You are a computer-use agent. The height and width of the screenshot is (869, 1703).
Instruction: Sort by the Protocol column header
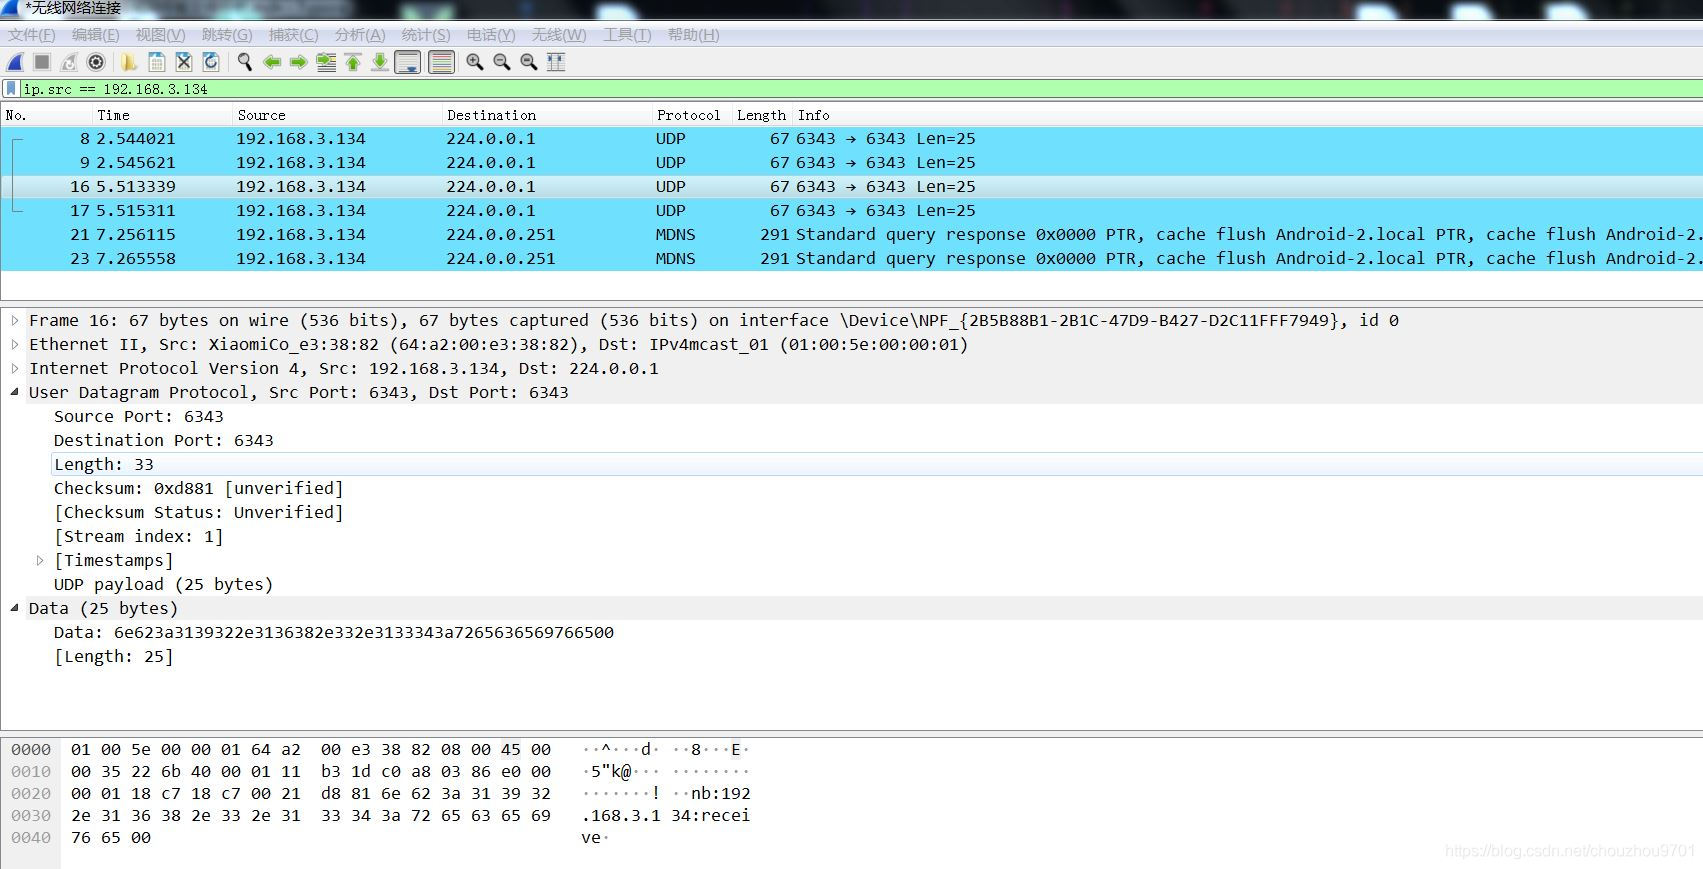(x=692, y=115)
